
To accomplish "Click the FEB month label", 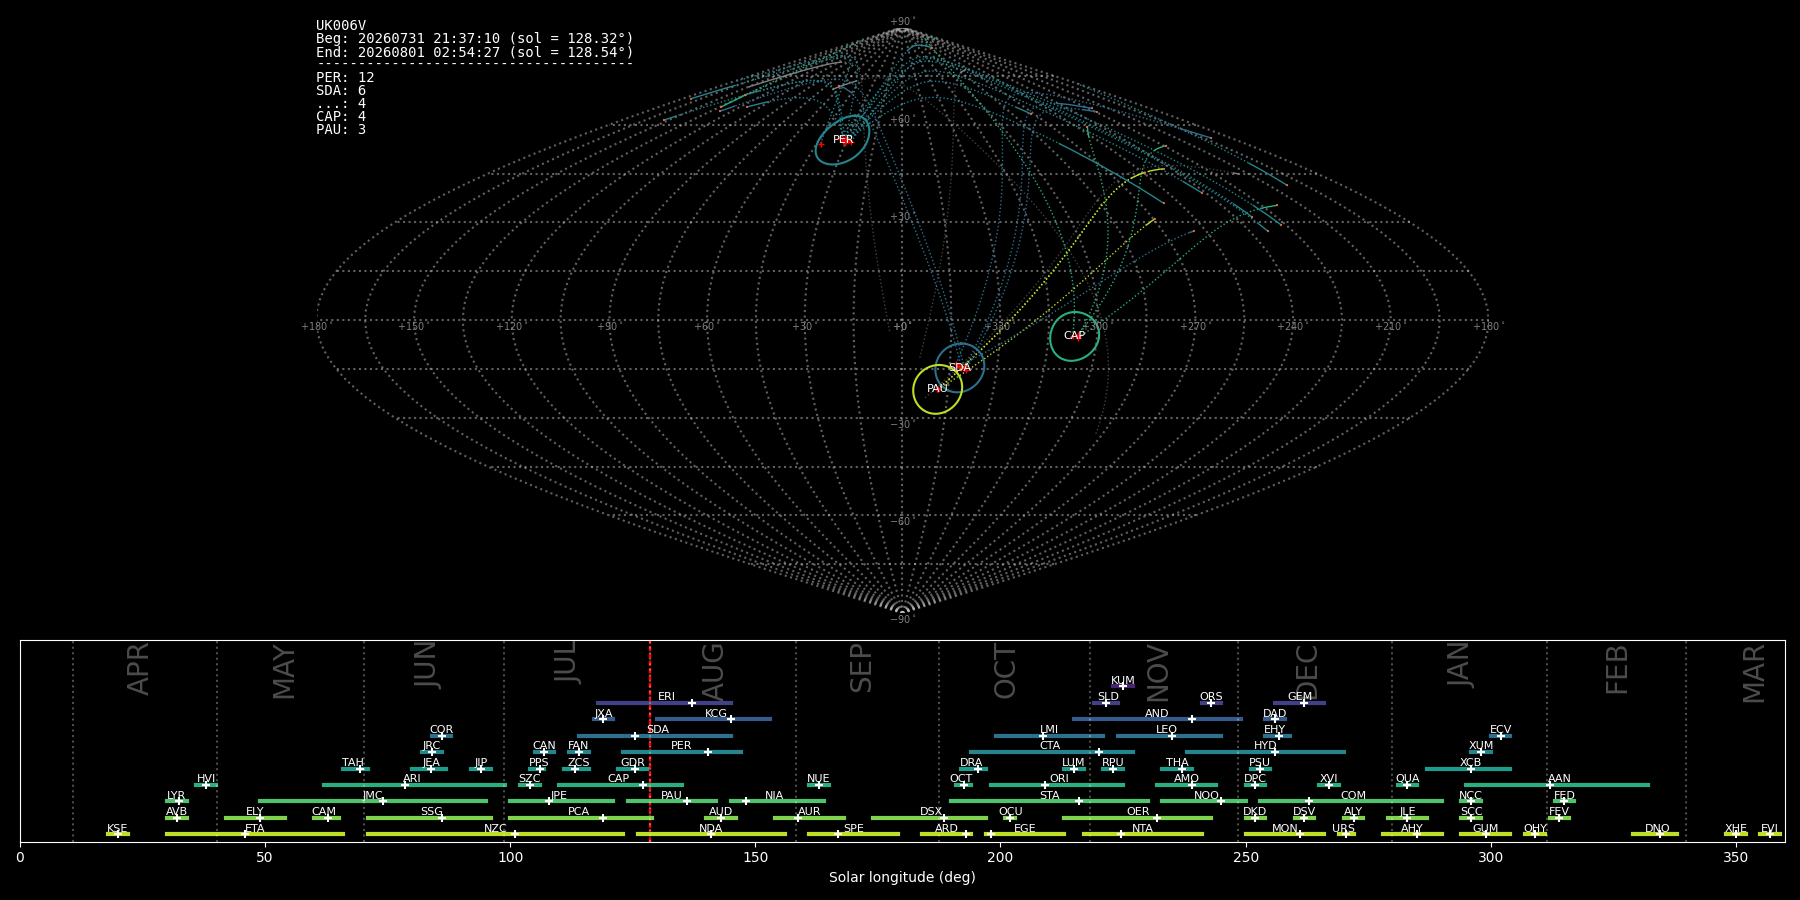I will tap(1617, 670).
